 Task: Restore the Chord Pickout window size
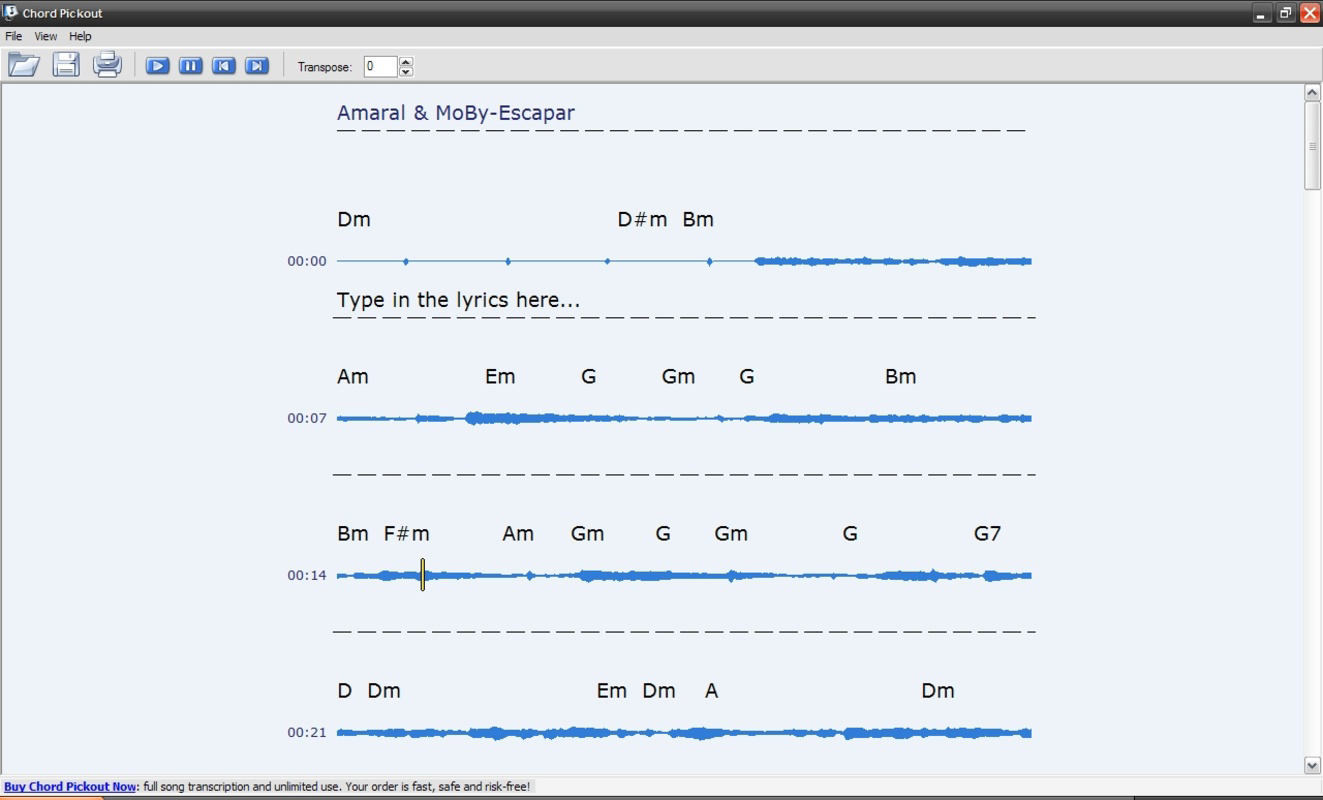pyautogui.click(x=1285, y=13)
